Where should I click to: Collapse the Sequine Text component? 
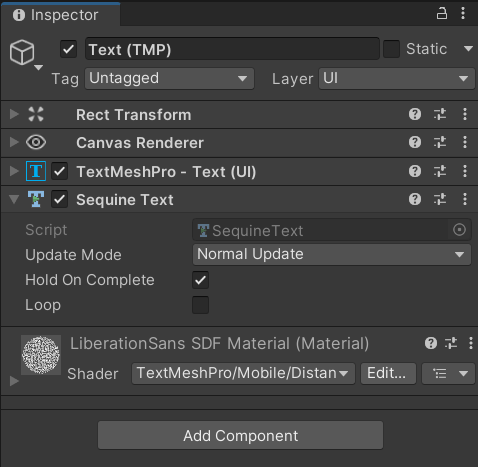tap(14, 199)
